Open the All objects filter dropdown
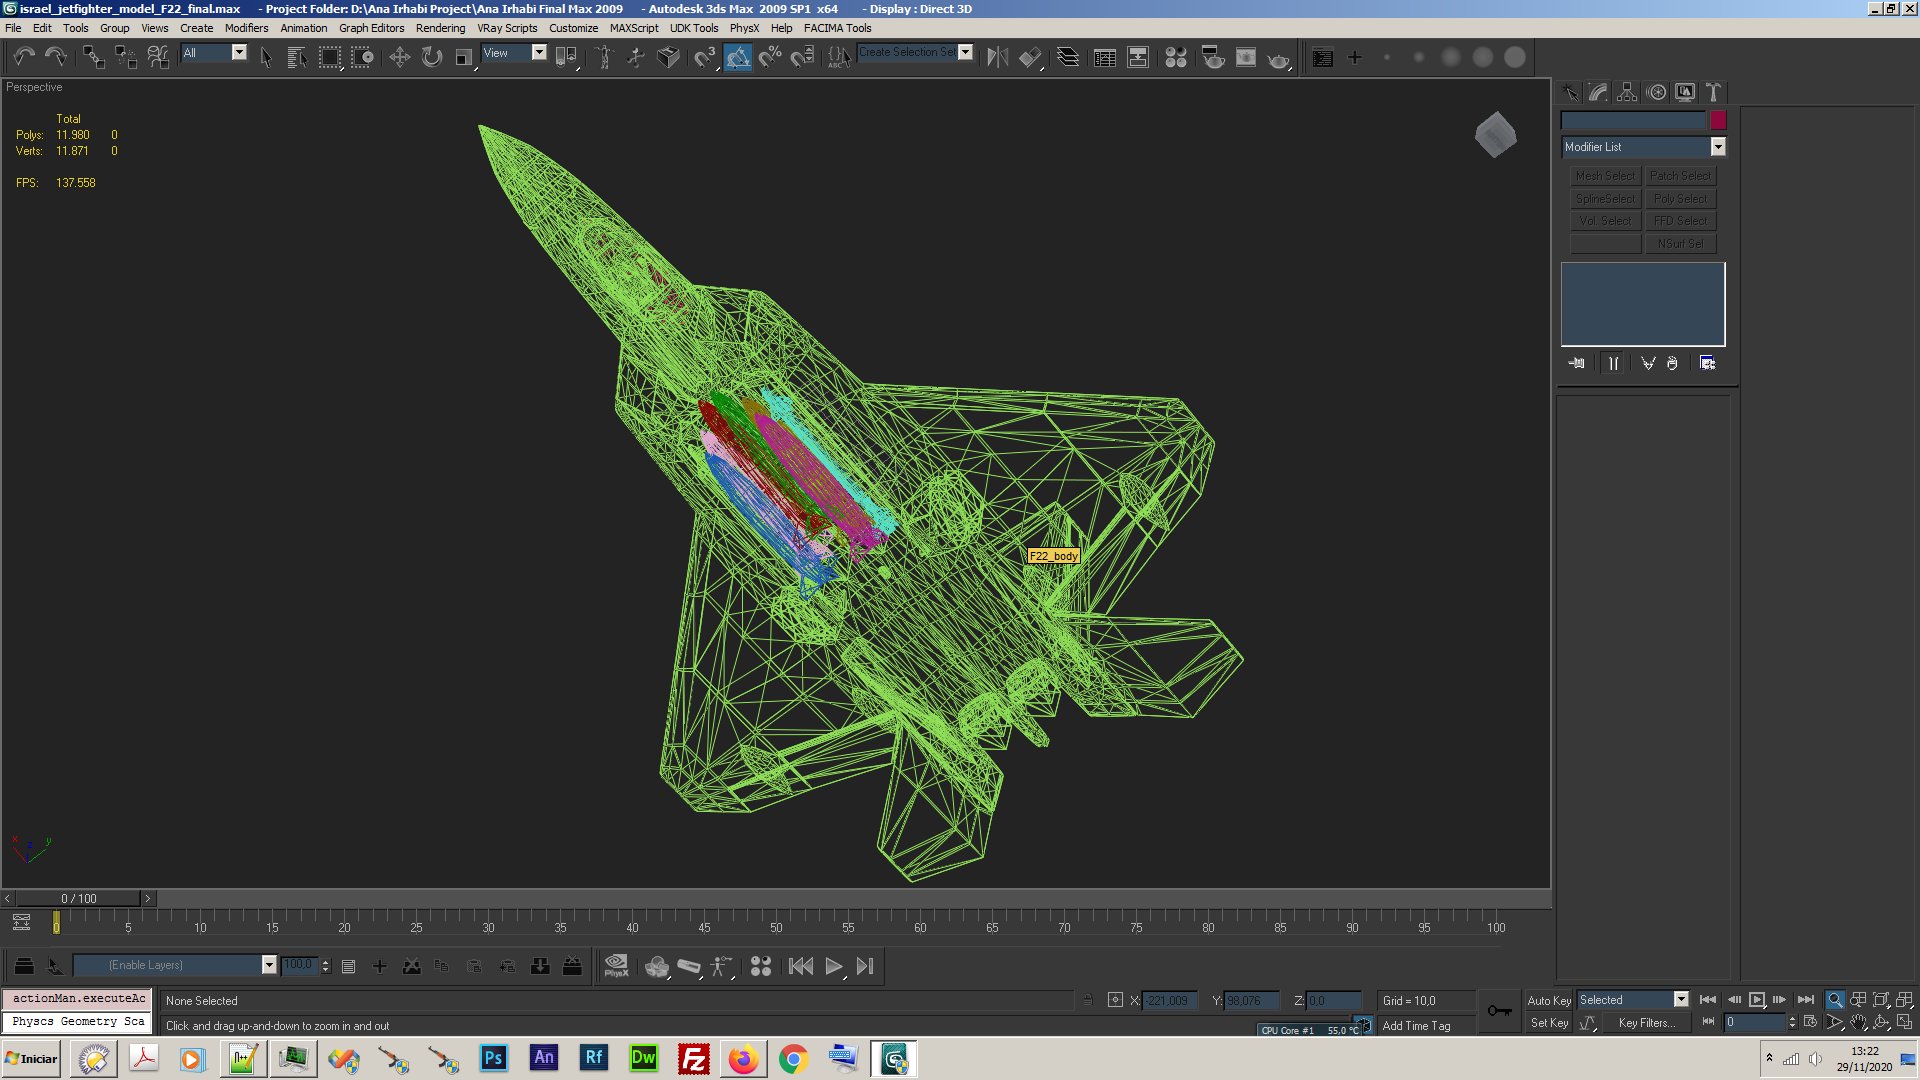Viewport: 1920px width, 1080px height. 239,53
